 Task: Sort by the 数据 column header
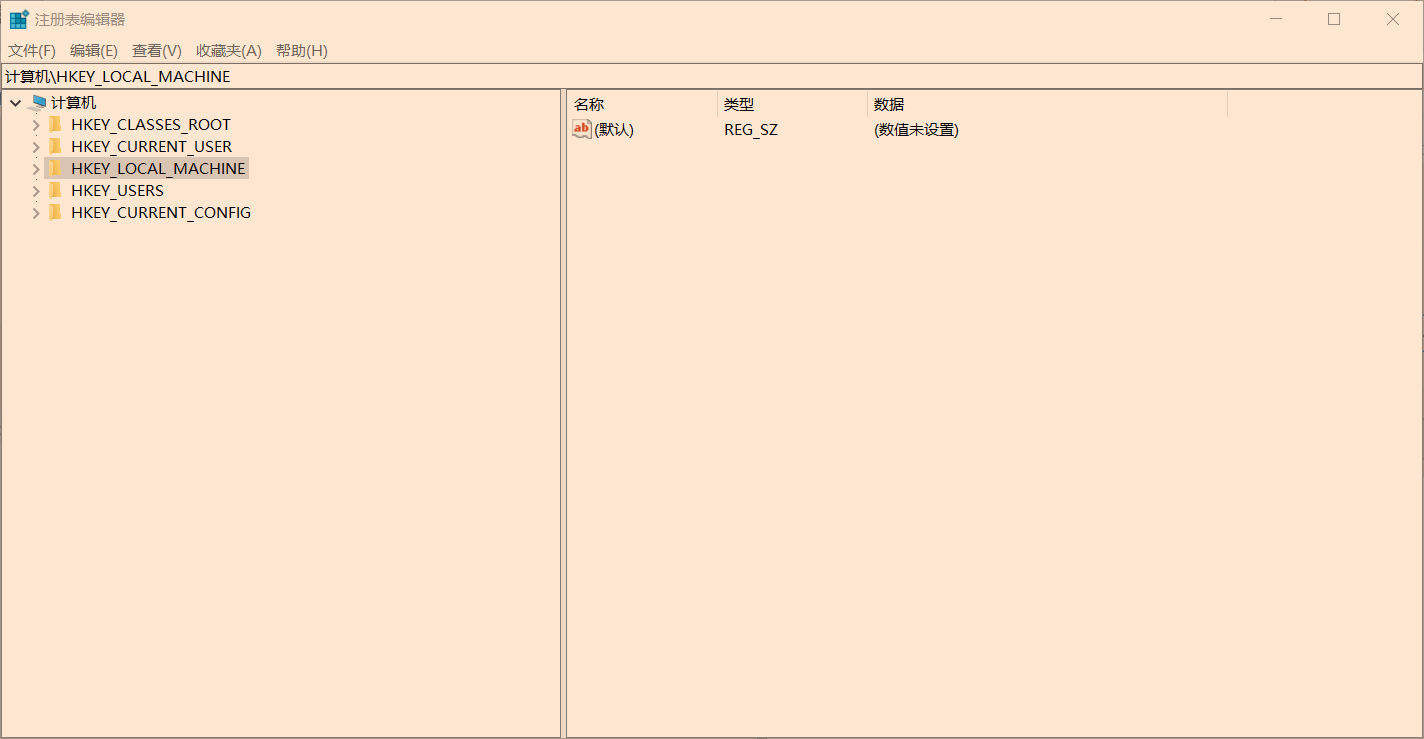1047,104
